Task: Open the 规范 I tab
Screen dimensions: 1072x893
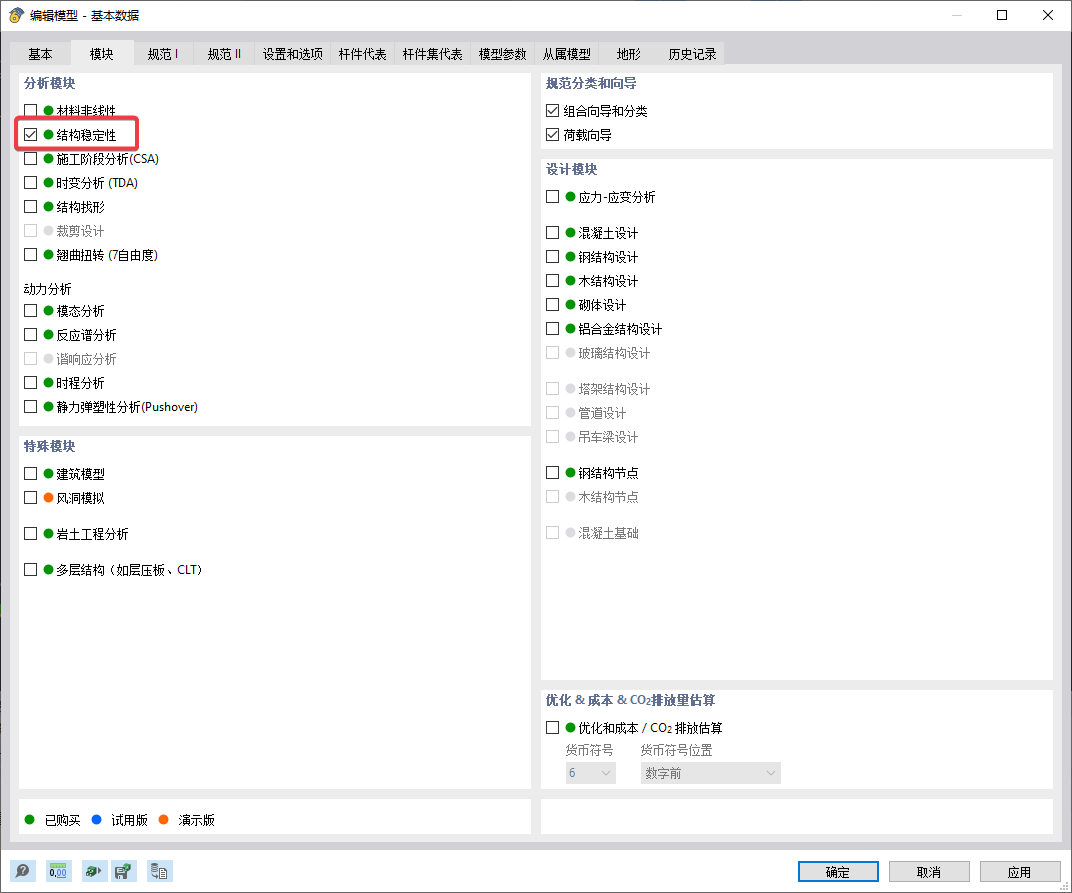Action: 163,53
